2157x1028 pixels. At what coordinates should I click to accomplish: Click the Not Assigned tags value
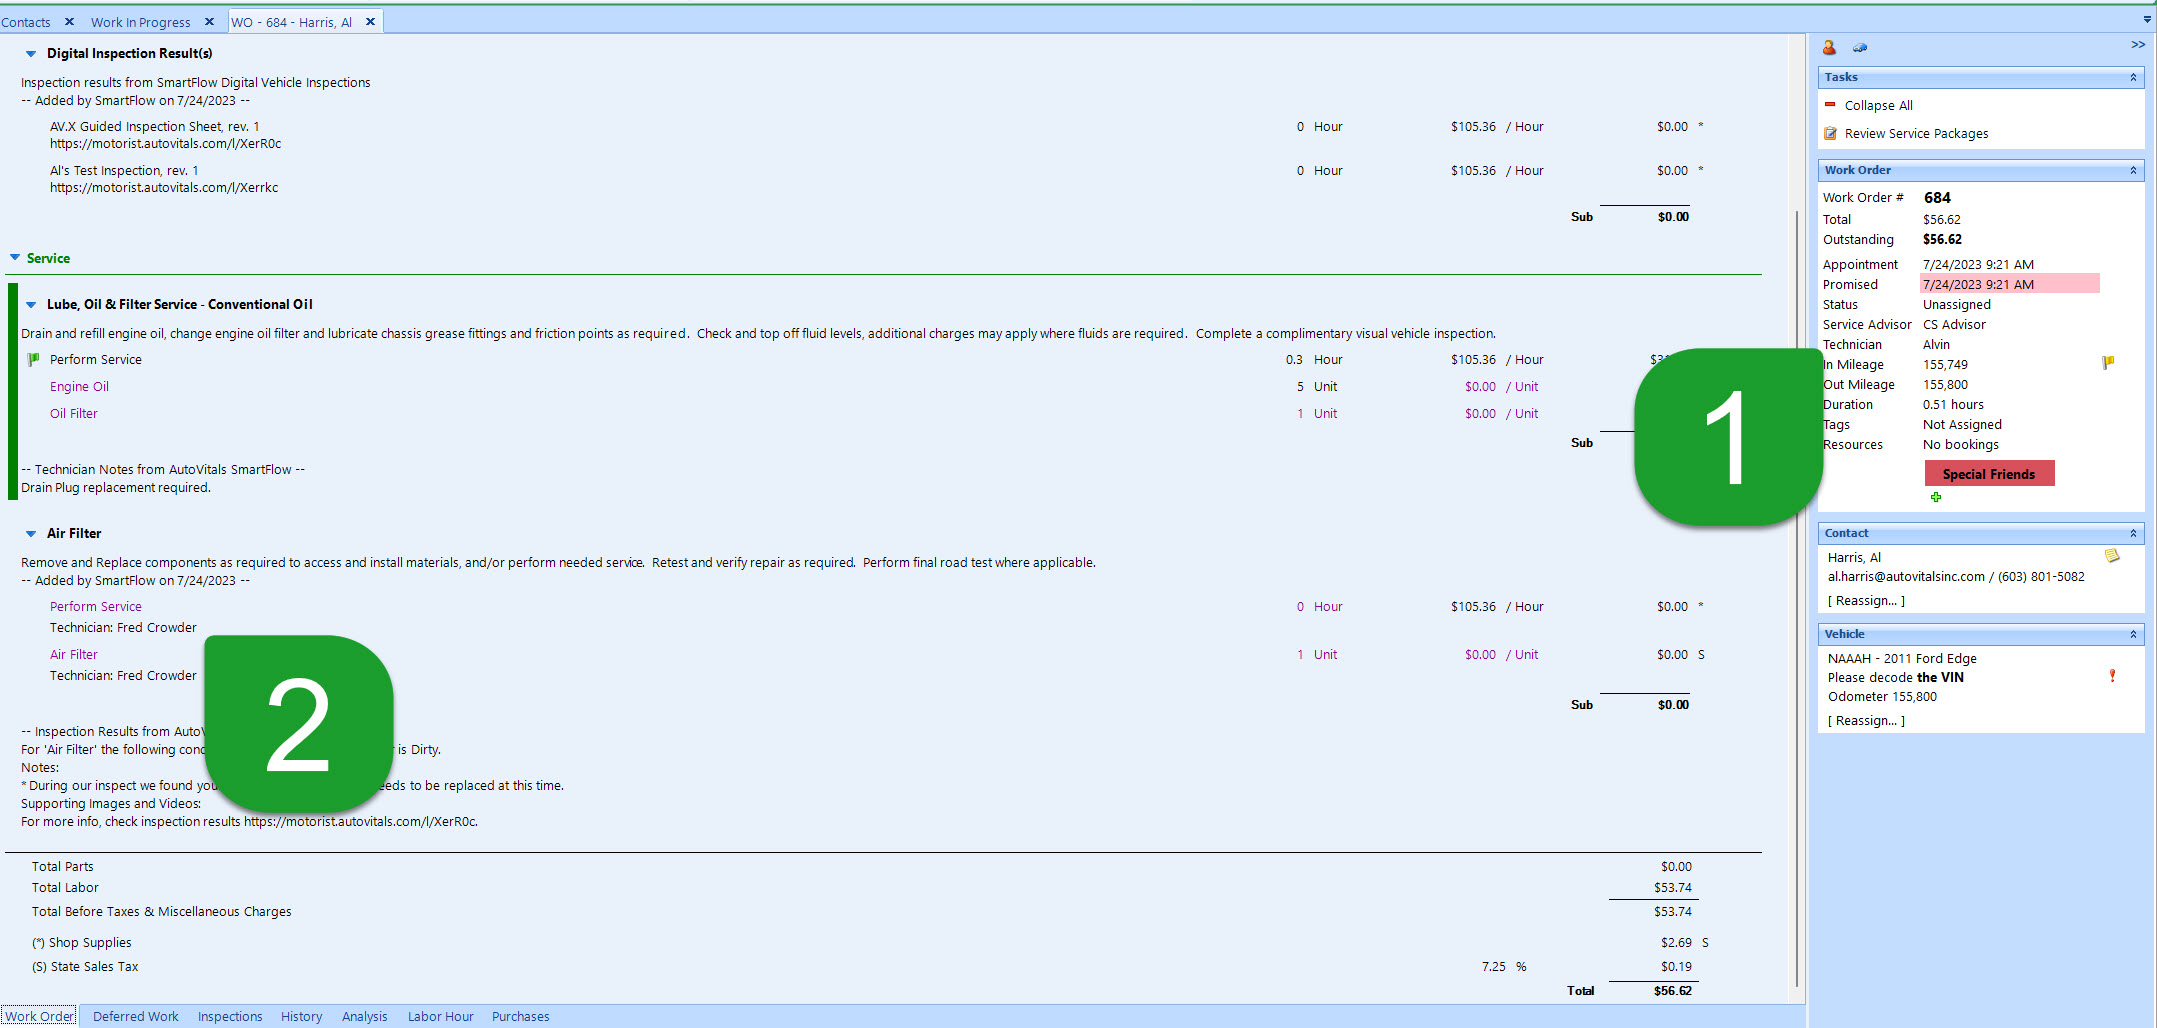click(1962, 424)
